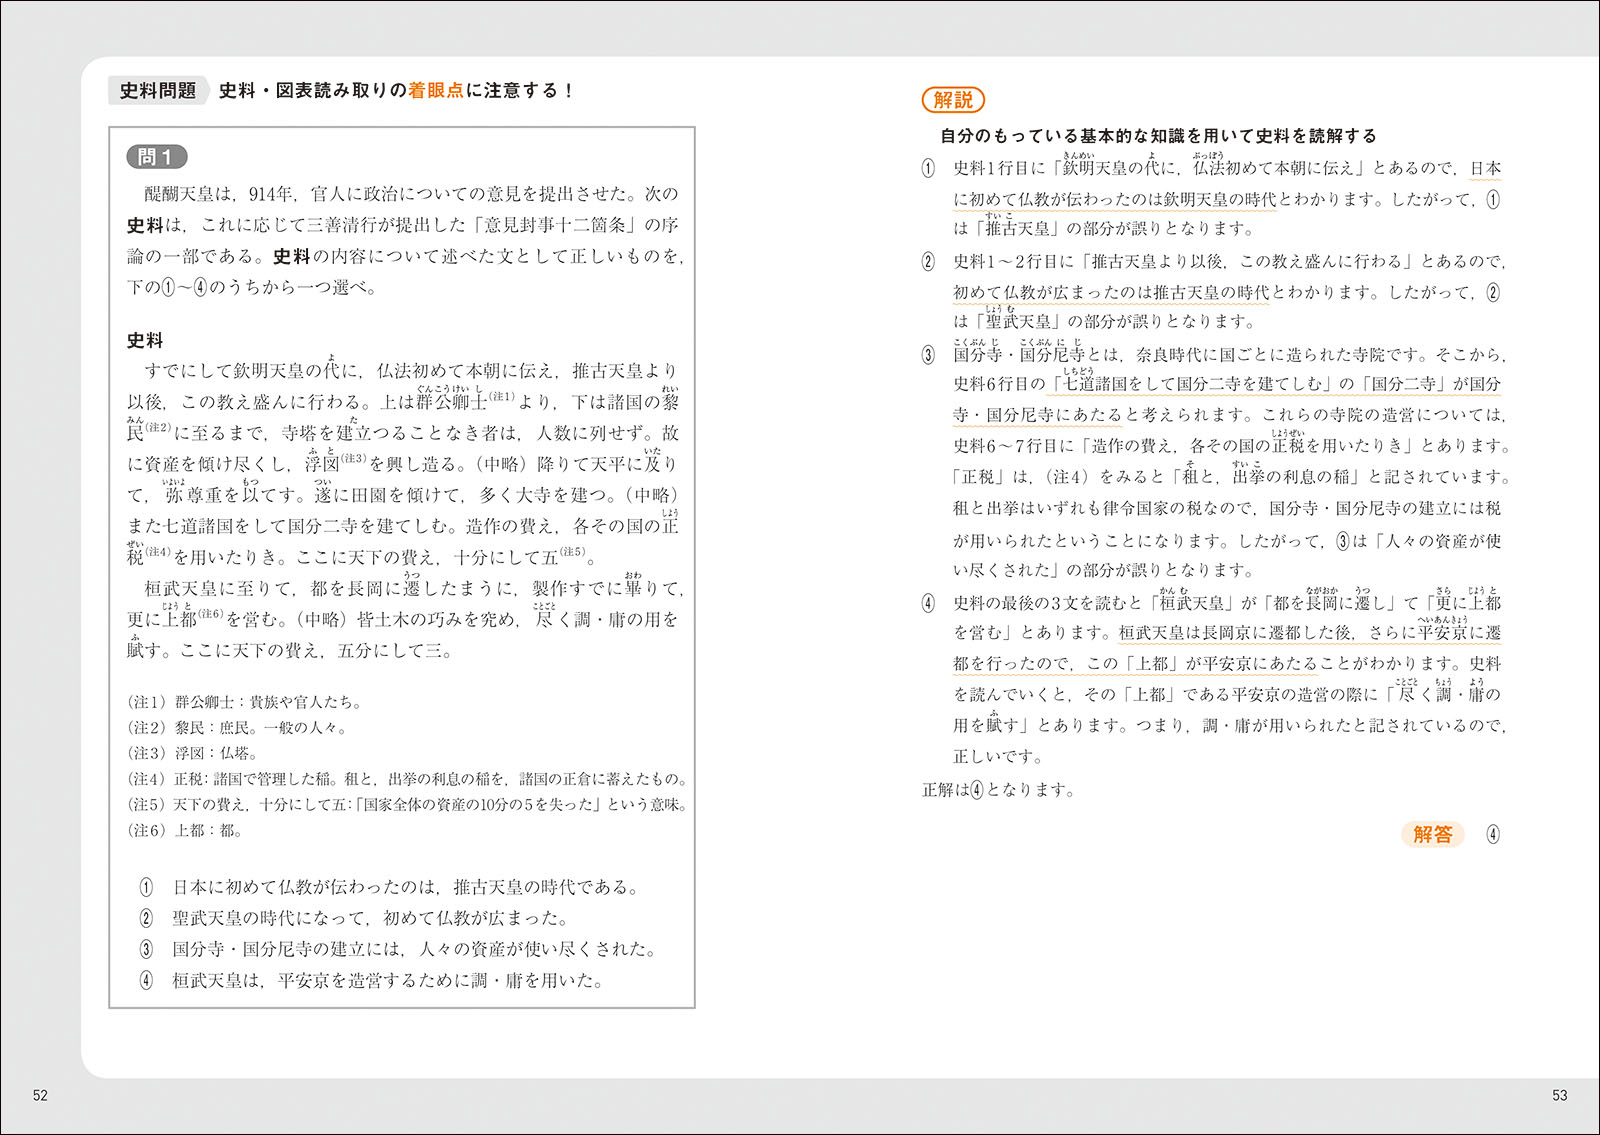This screenshot has width=1600, height=1135.
Task: Click the 史料 subheading in the question box
Action: pyautogui.click(x=145, y=340)
